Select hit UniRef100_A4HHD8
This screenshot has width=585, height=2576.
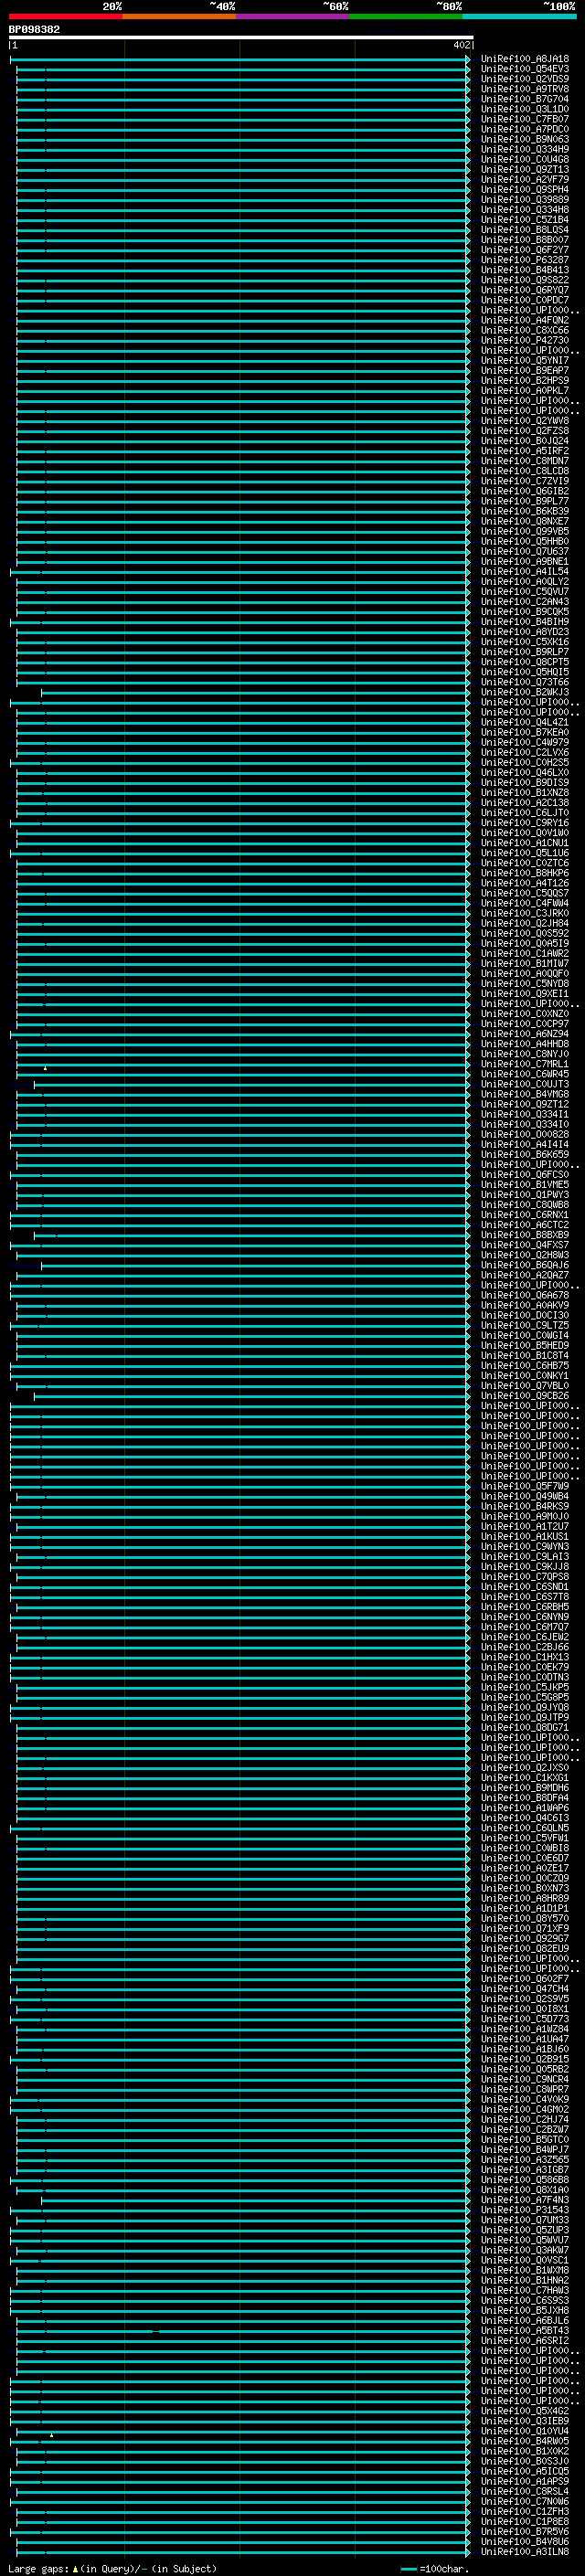pyautogui.click(x=524, y=1044)
